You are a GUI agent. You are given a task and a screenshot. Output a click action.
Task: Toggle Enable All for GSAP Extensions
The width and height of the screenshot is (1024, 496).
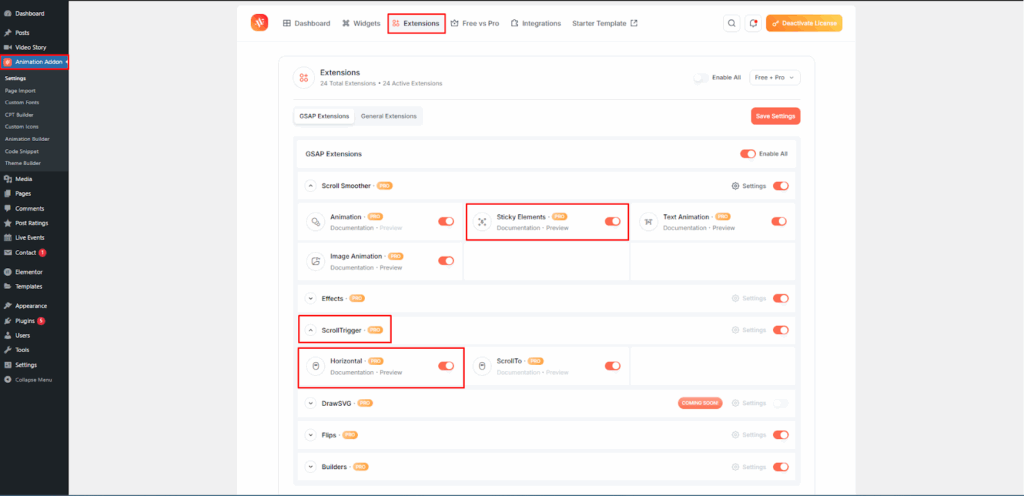747,154
